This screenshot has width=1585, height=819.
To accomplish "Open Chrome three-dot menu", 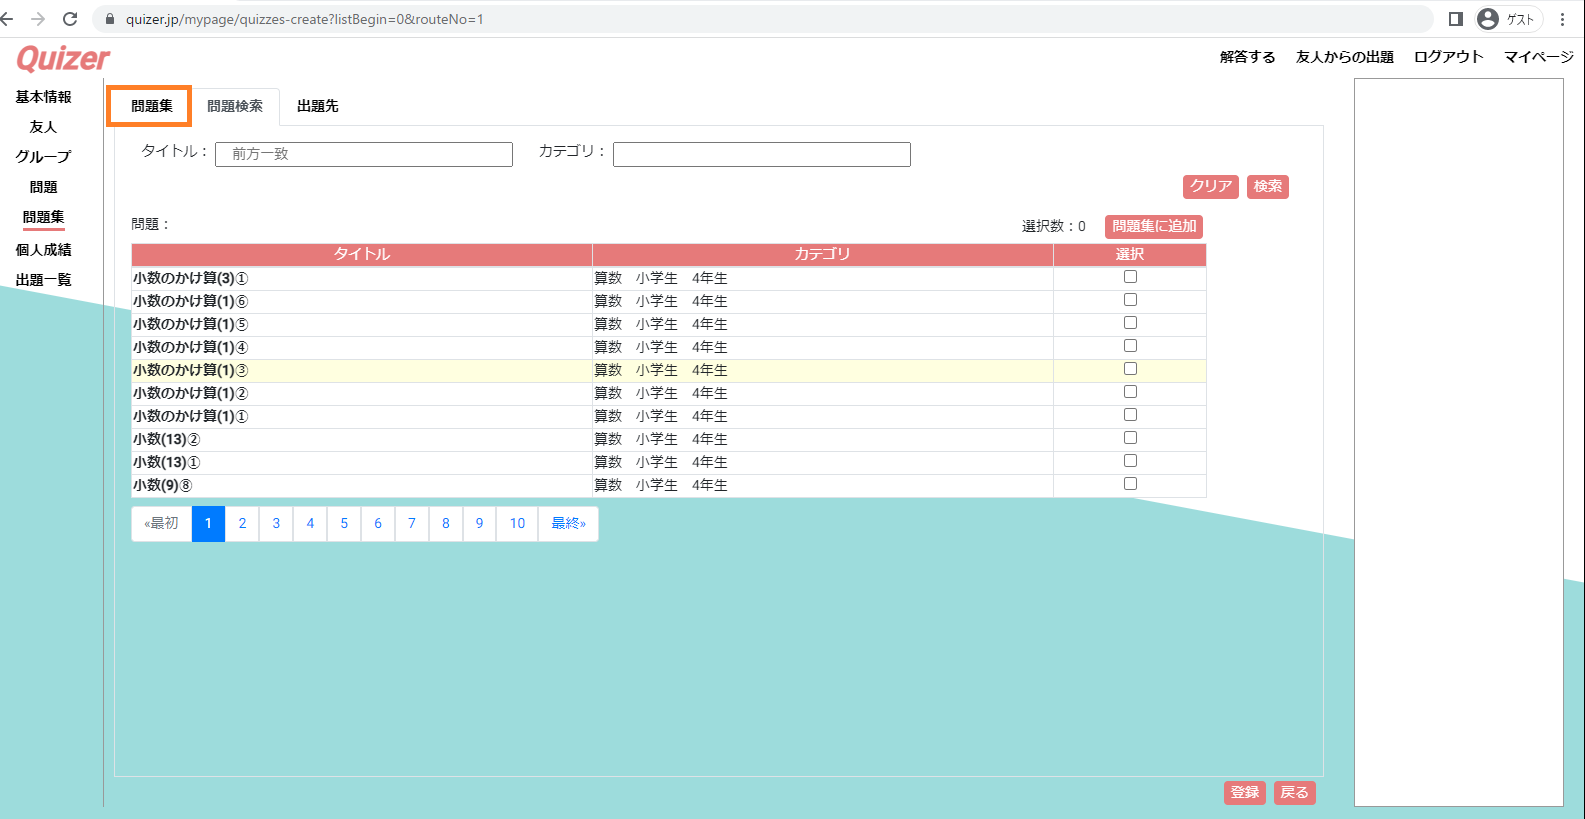I will coord(1562,19).
